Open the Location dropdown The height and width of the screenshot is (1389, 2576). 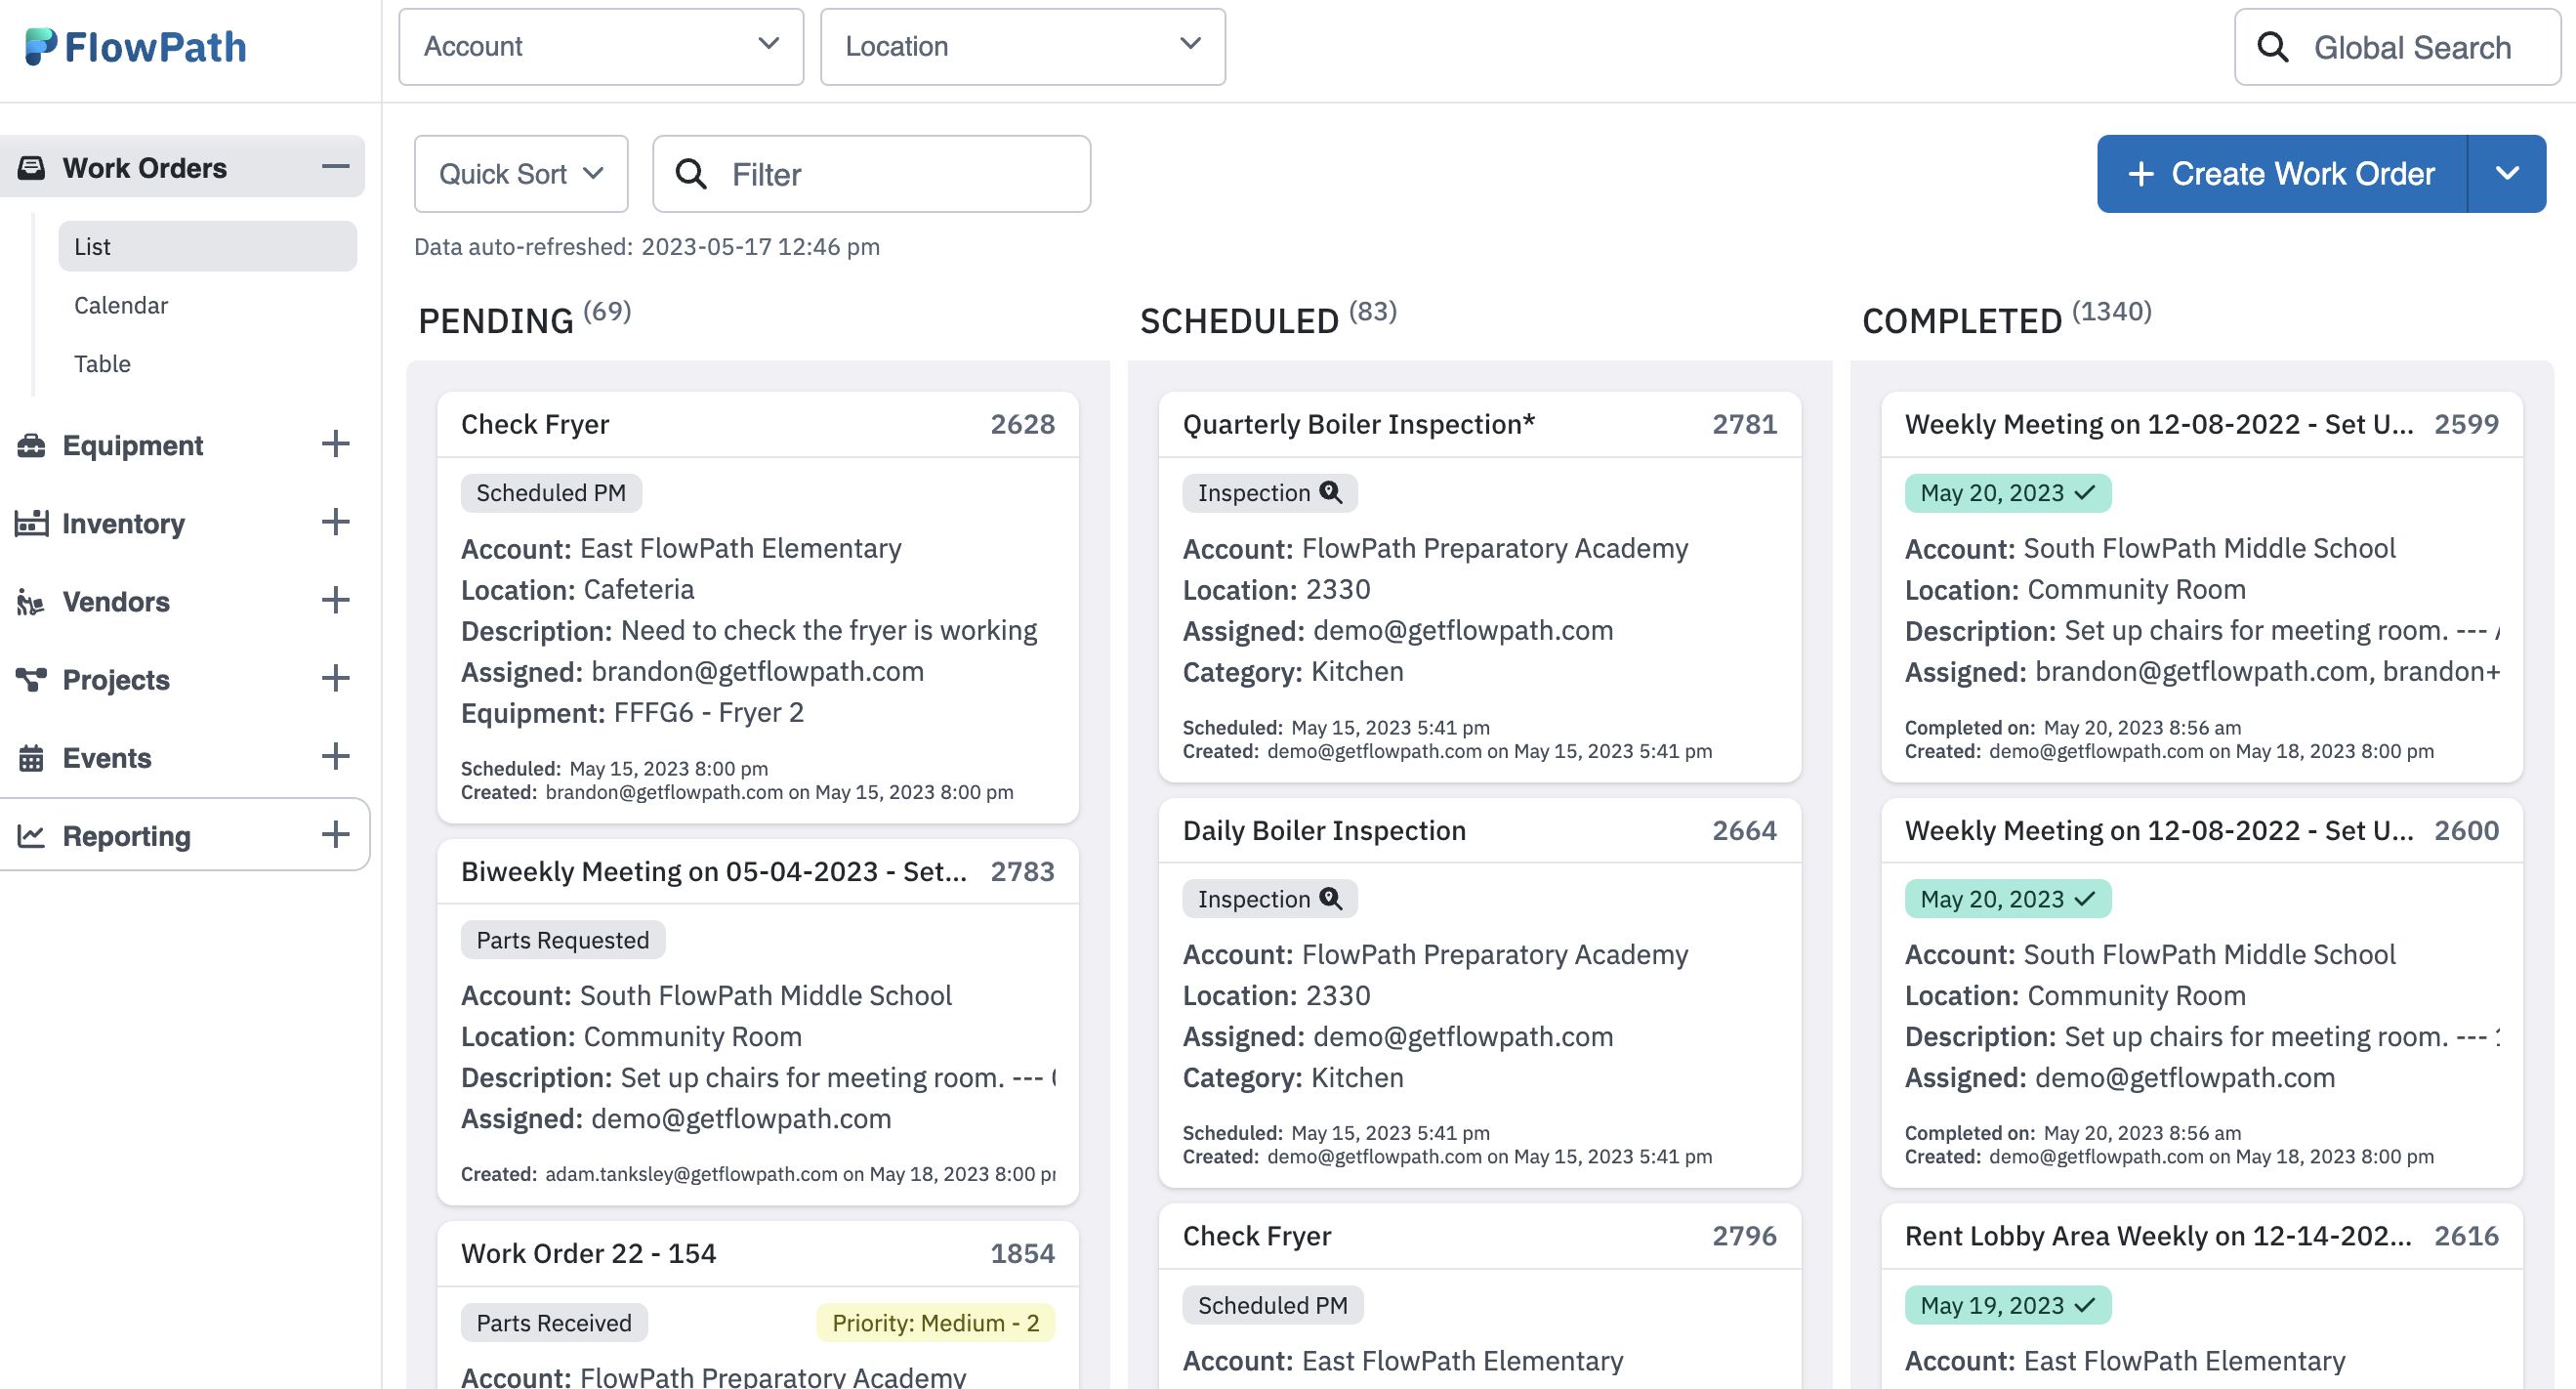[1022, 46]
